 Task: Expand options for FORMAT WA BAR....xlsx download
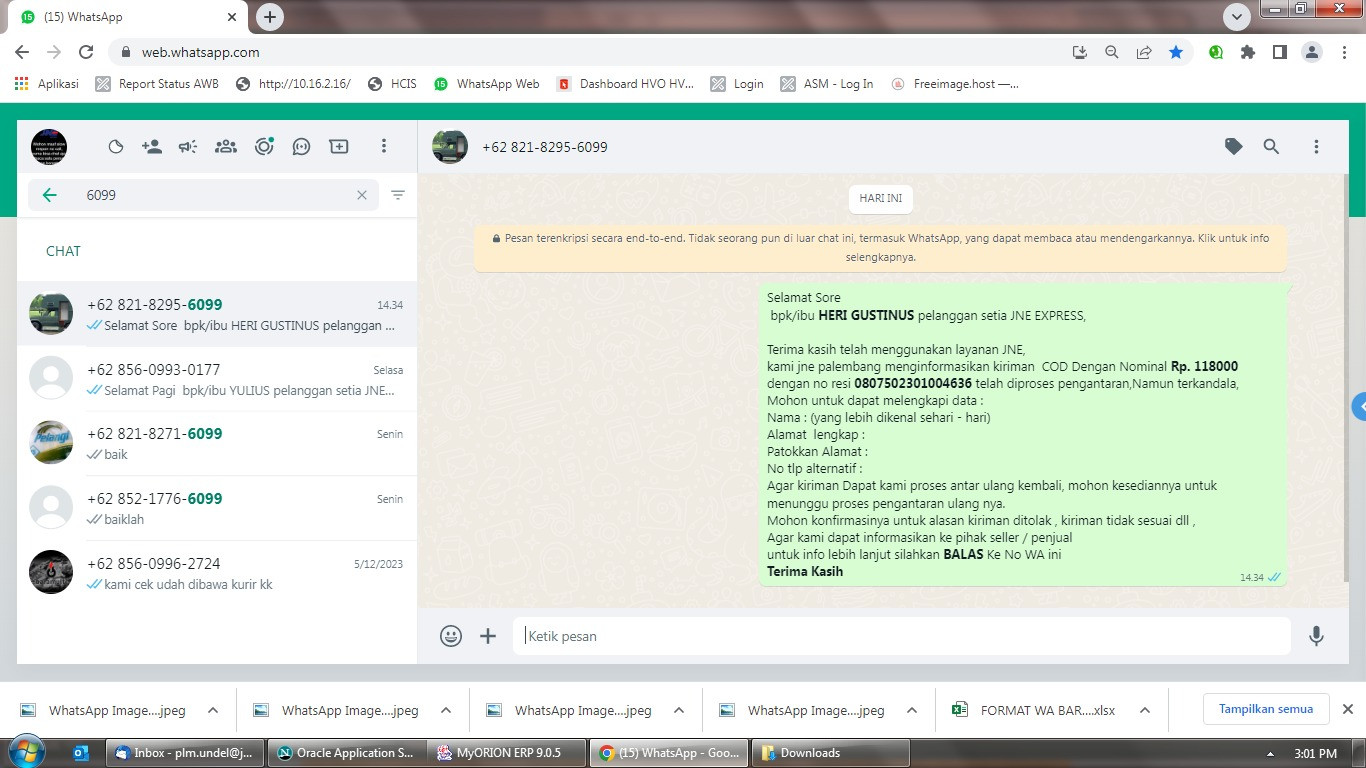click(1145, 710)
